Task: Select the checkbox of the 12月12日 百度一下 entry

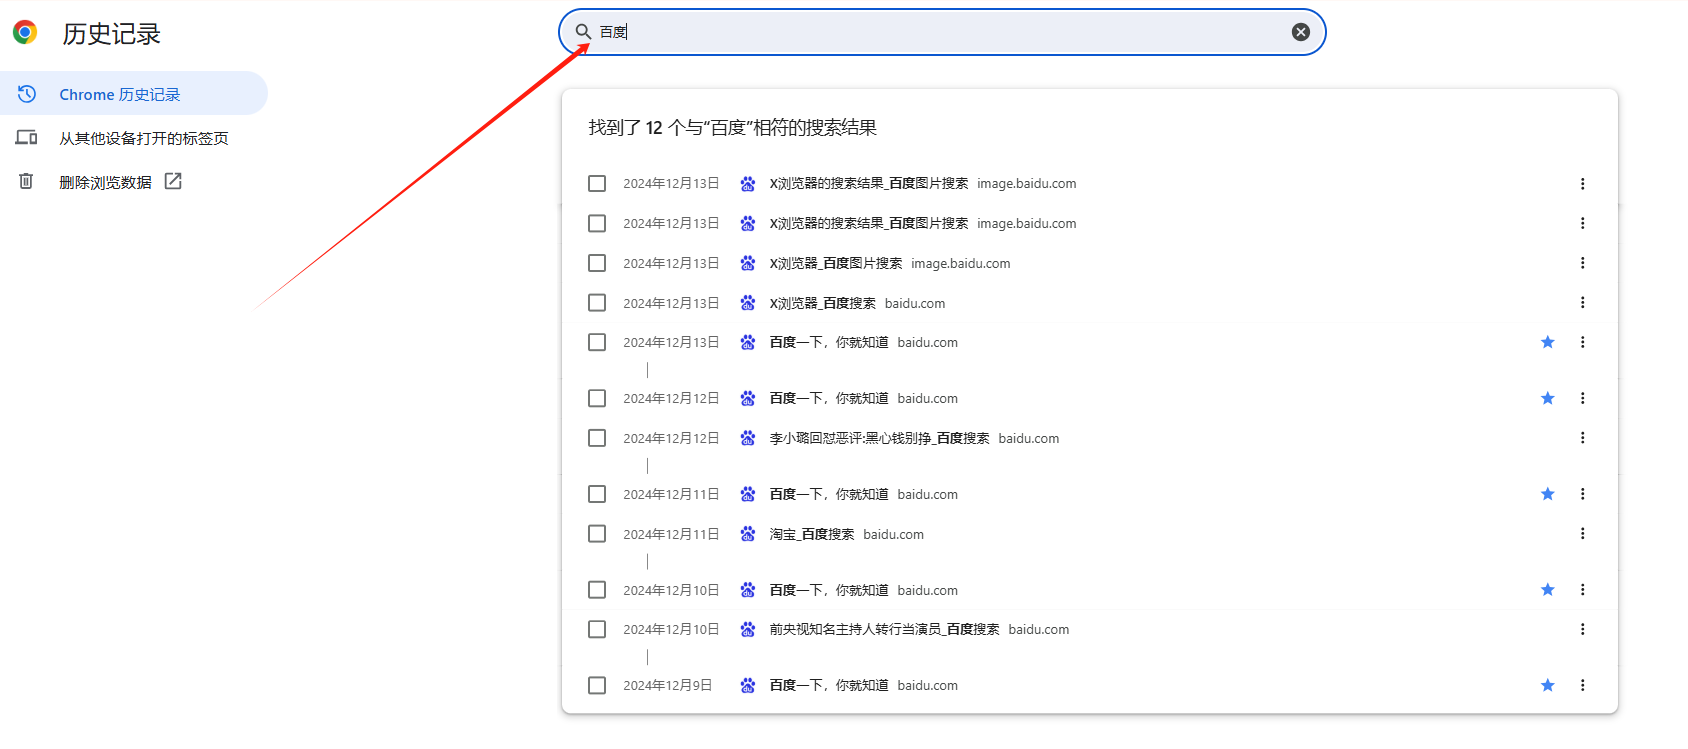Action: coord(597,398)
